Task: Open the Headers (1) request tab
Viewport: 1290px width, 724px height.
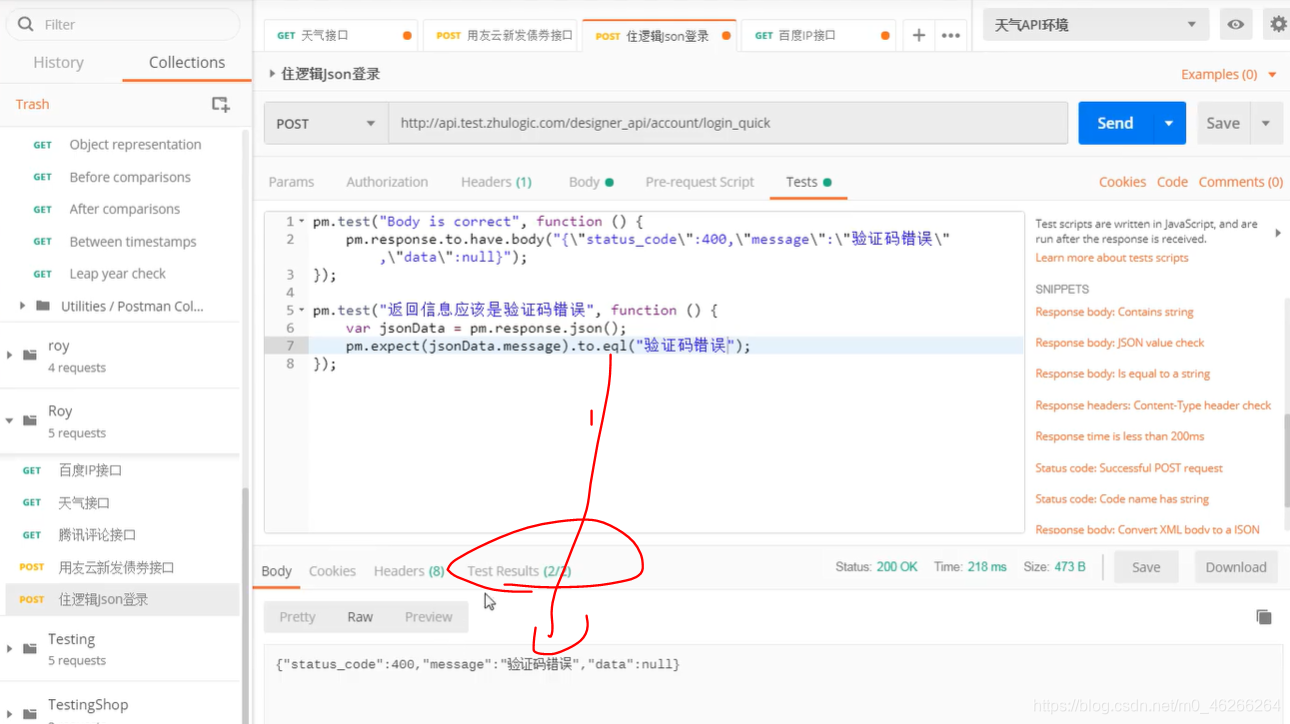Action: pyautogui.click(x=496, y=182)
